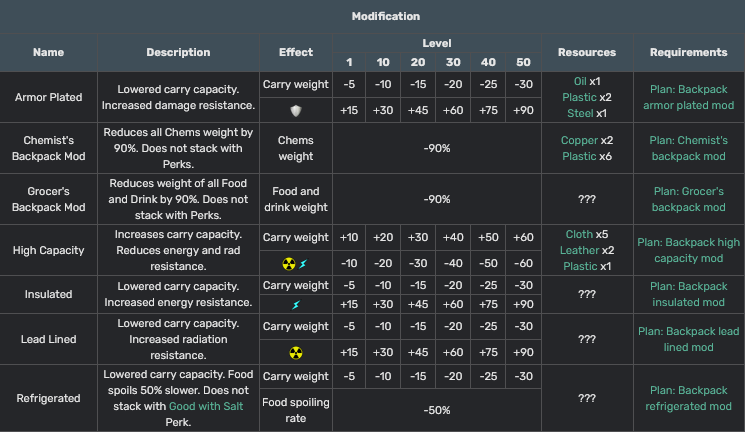Open Plan: Backpack high capacity mod link
Screen dimensions: 745x432
pos(688,250)
